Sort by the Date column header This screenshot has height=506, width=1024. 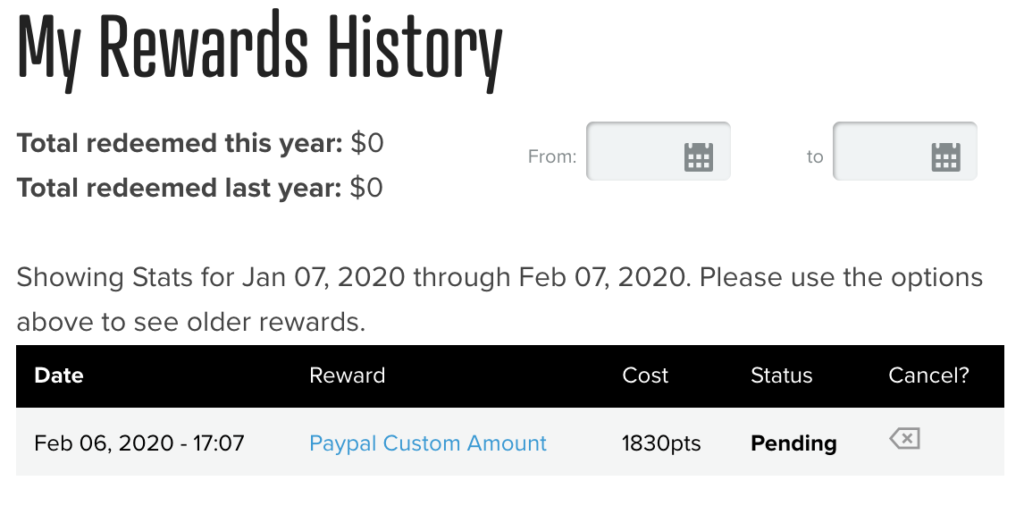[x=59, y=375]
